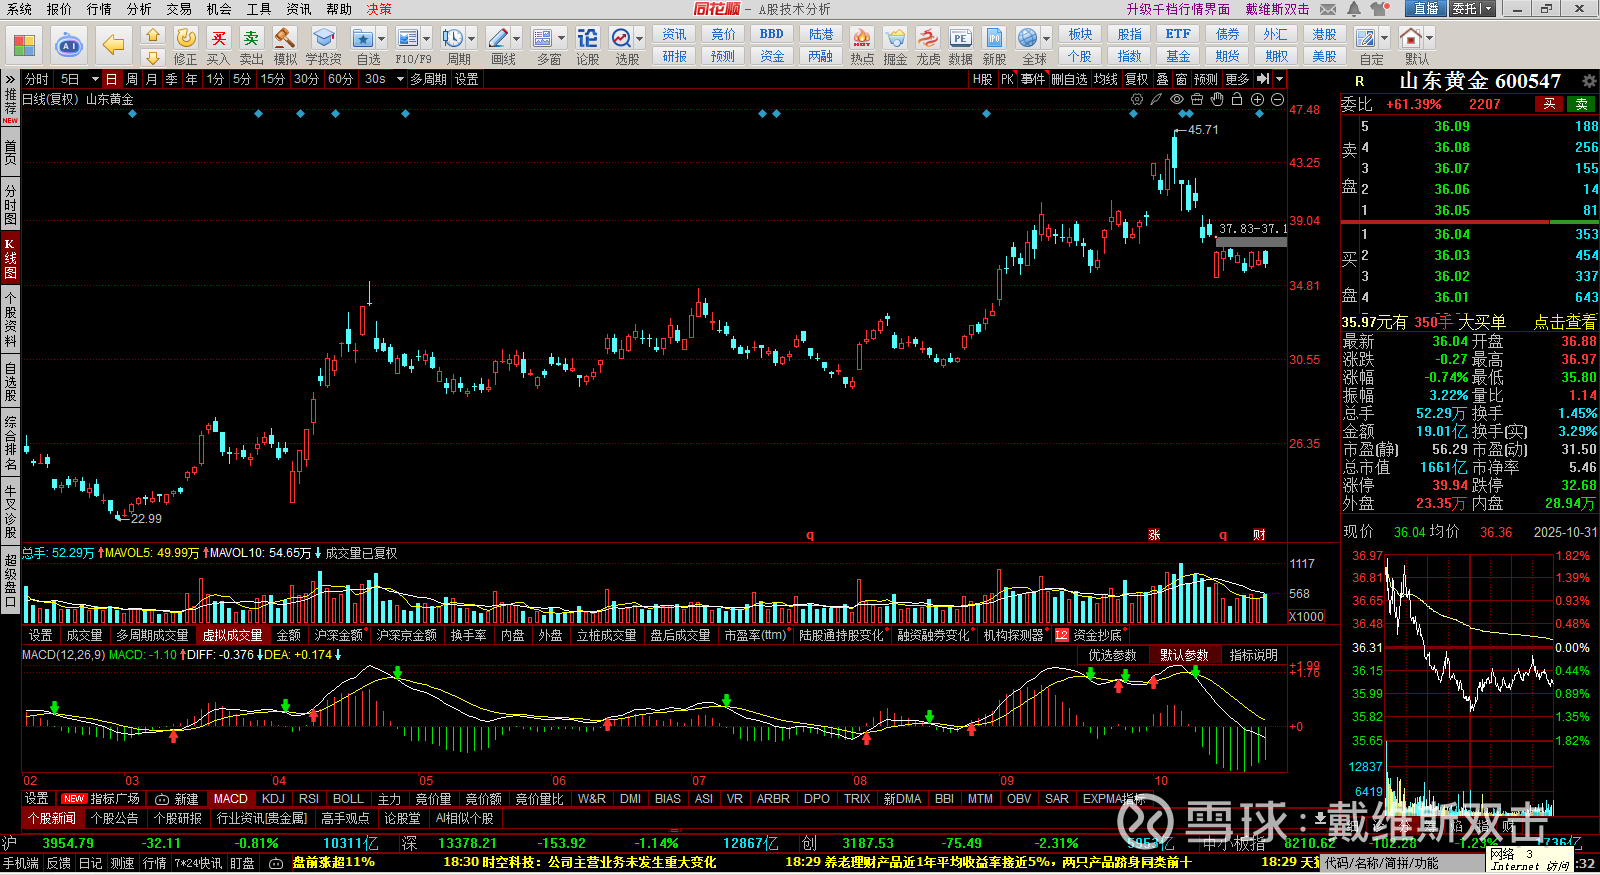The height and width of the screenshot is (875, 1600).
Task: Toggle the chart lock icon
Action: pyautogui.click(x=1237, y=100)
